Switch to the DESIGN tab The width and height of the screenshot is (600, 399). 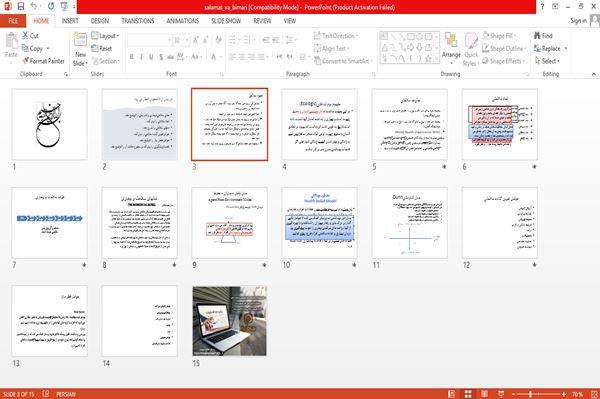(99, 21)
